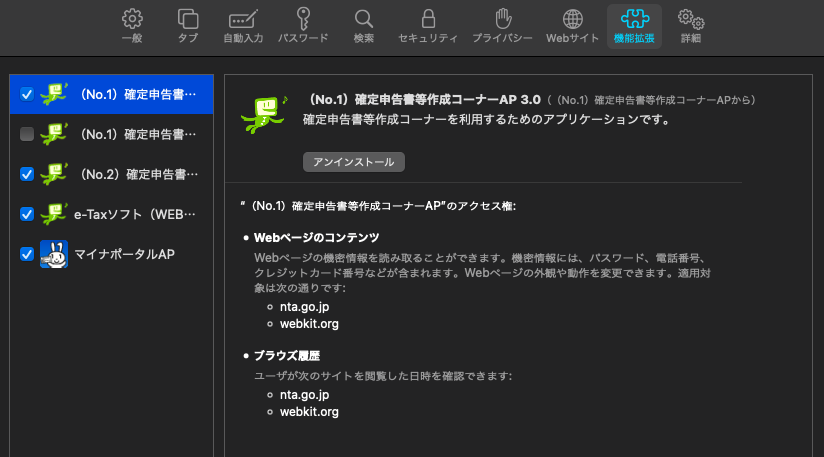Open the 一般 (General) settings pane
Image resolution: width=824 pixels, height=457 pixels.
[x=132, y=26]
